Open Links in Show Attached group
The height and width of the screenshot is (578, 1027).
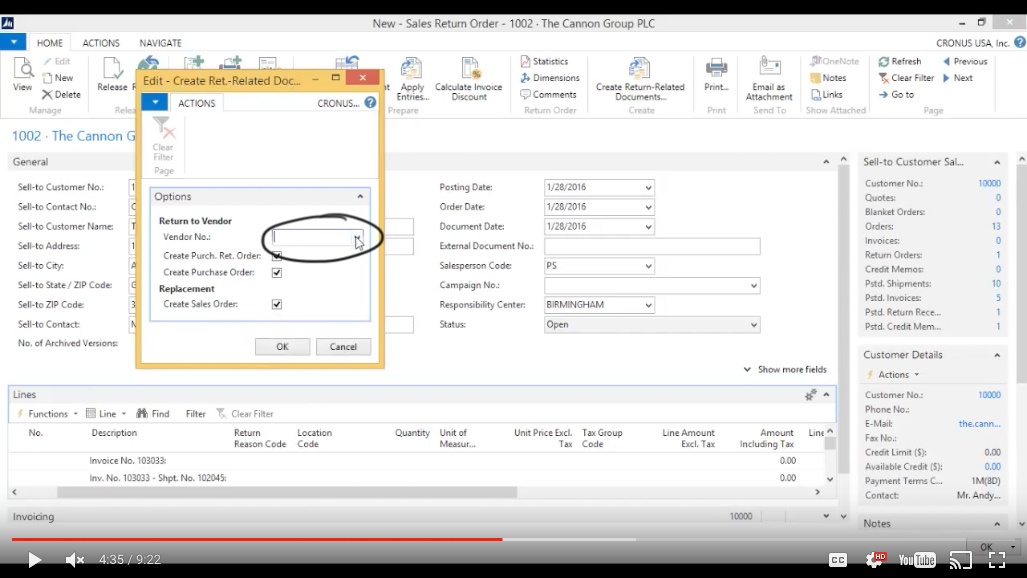click(x=827, y=94)
